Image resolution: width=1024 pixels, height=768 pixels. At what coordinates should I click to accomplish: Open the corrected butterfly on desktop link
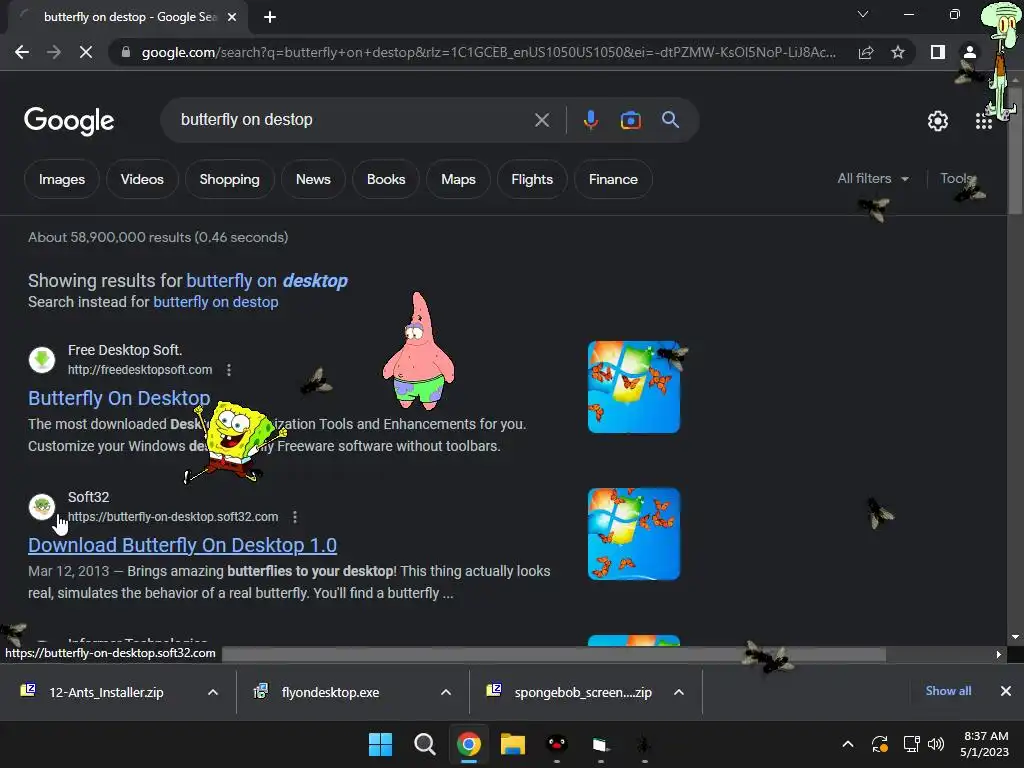click(x=266, y=281)
